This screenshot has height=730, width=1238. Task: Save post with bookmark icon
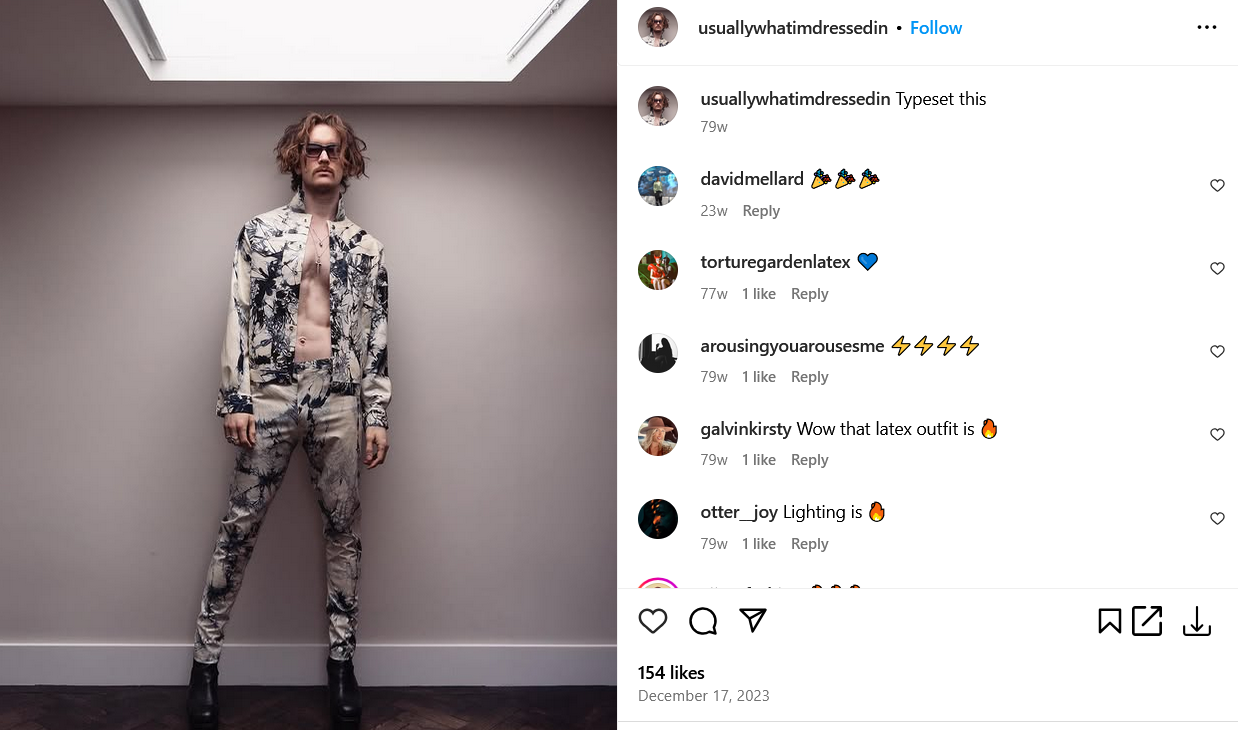tap(1109, 621)
